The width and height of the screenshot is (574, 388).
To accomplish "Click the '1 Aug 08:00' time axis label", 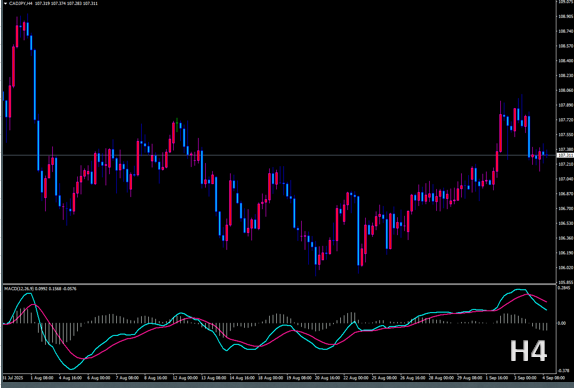I will pos(42,378).
